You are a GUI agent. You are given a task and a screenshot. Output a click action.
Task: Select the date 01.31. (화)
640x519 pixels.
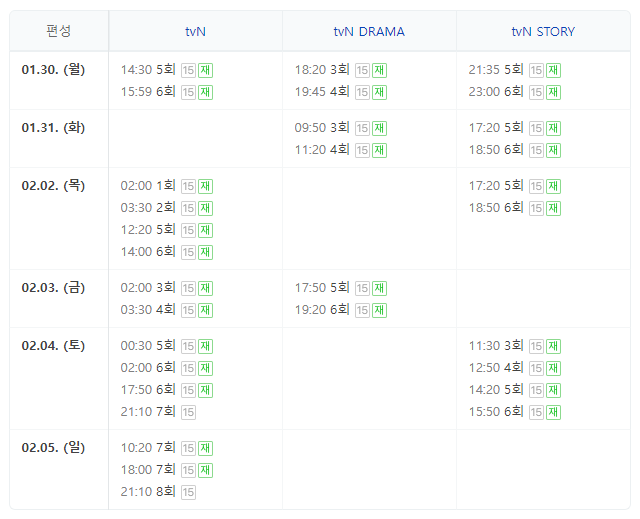pos(53,127)
